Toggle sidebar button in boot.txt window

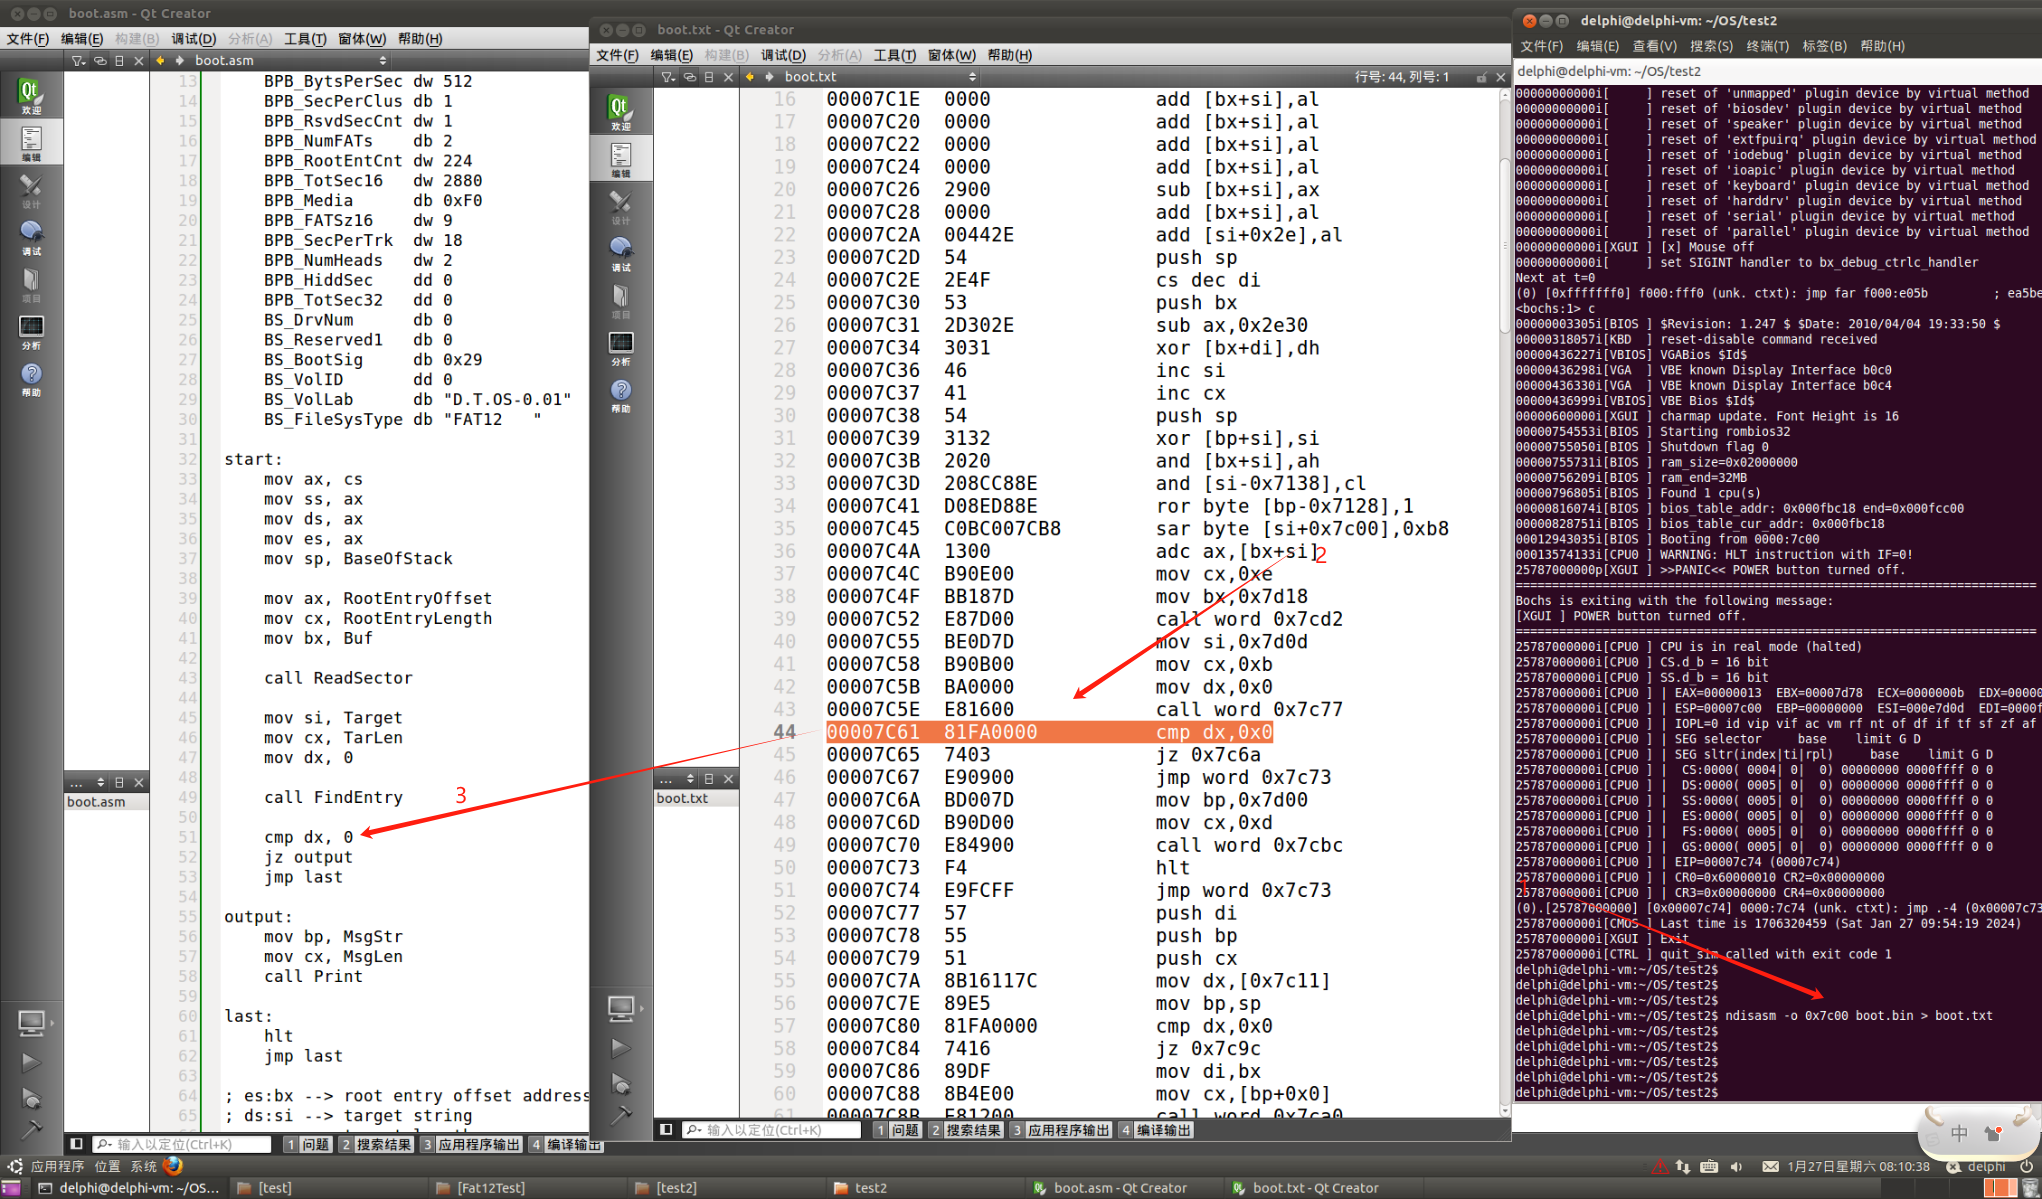pos(666,1130)
